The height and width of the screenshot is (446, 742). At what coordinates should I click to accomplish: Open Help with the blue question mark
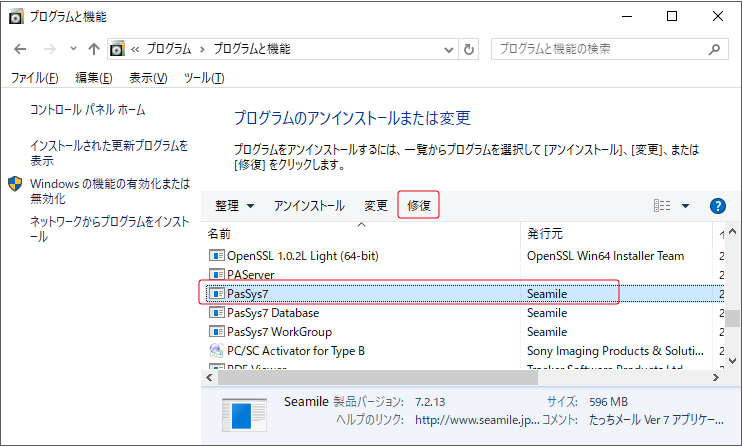point(717,206)
